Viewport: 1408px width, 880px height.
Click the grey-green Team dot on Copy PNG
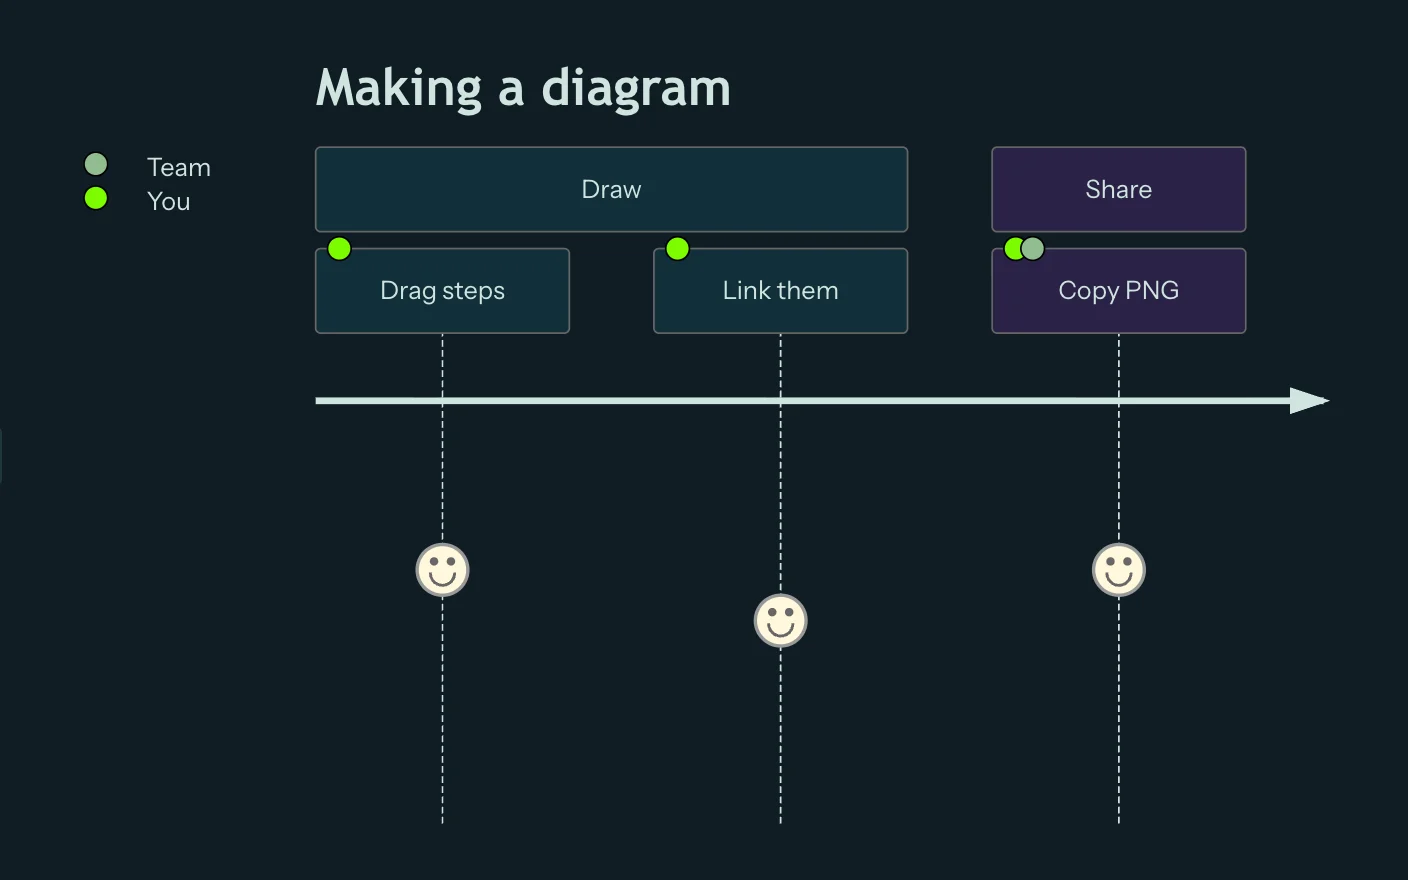coord(1033,248)
